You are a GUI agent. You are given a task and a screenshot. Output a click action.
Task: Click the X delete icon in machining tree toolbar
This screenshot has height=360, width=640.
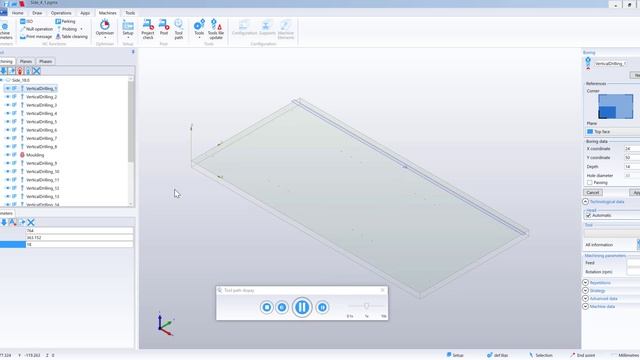(x=36, y=71)
